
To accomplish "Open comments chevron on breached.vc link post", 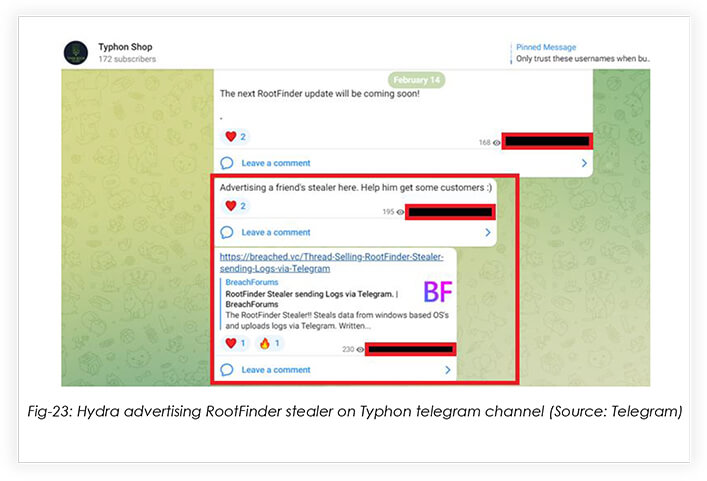I will point(447,370).
